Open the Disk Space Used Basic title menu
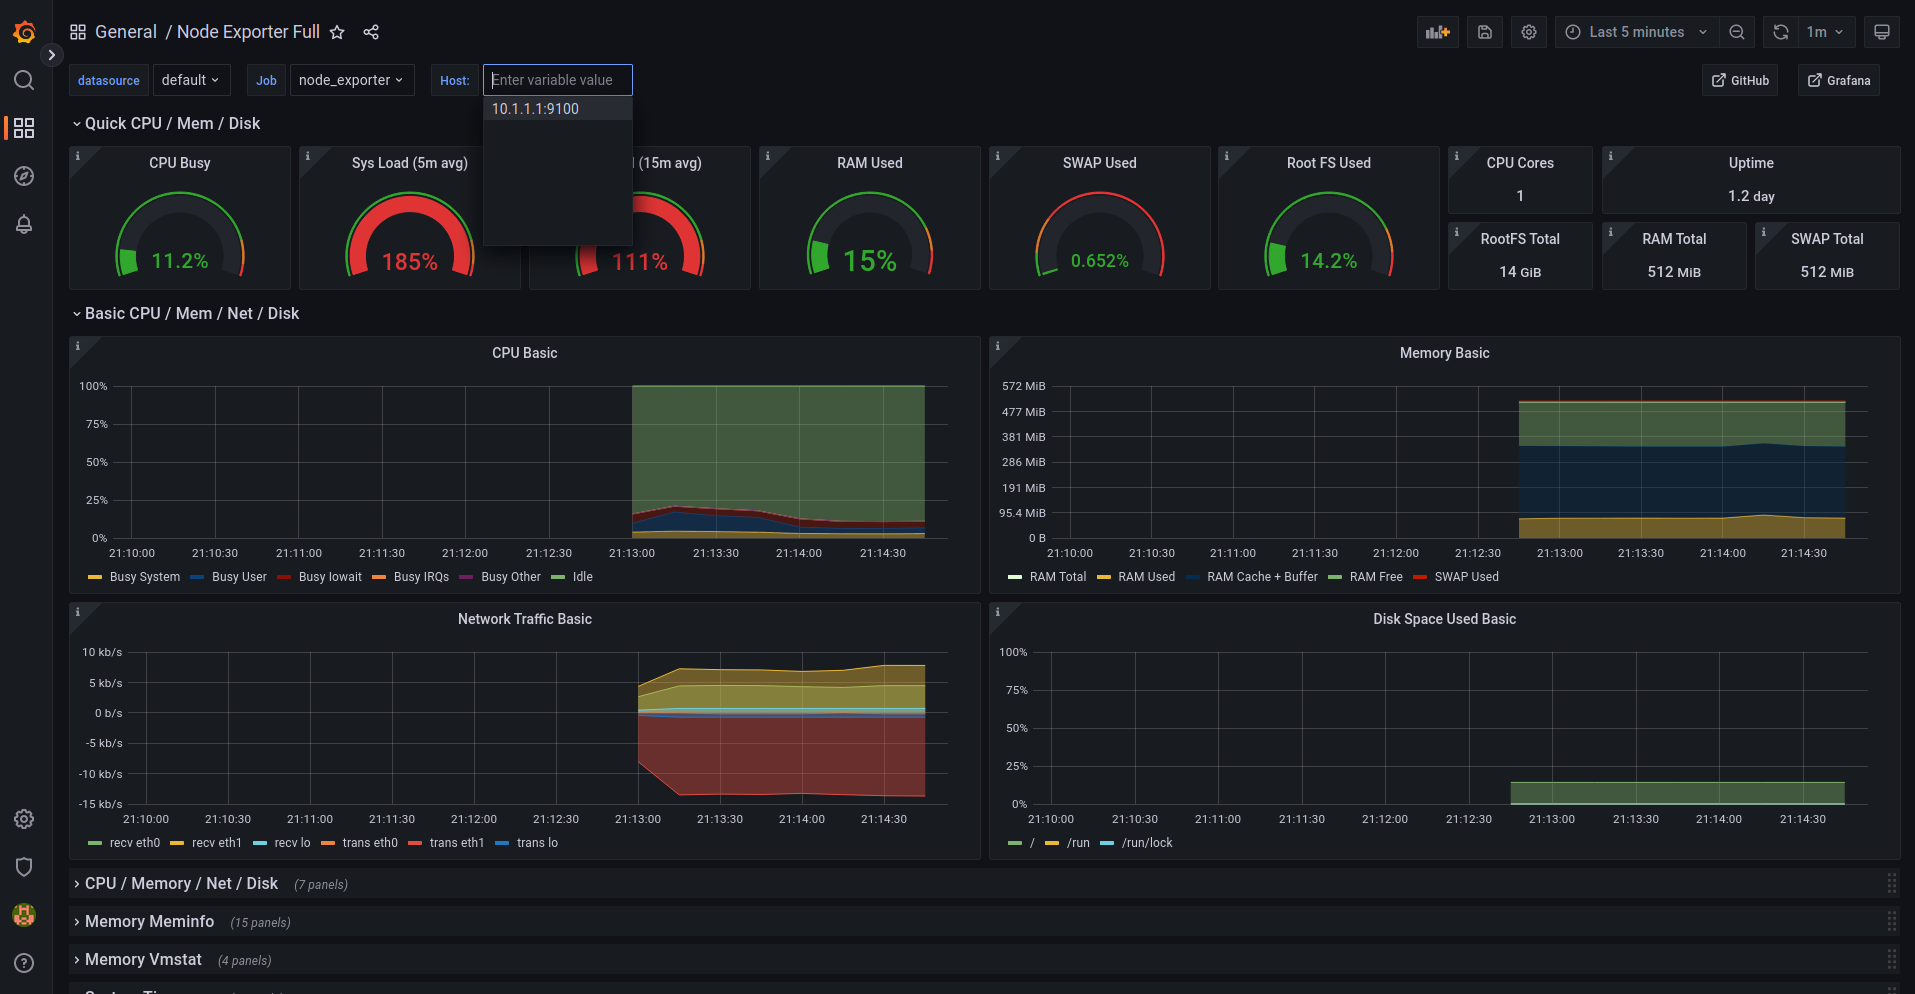 pos(1444,619)
